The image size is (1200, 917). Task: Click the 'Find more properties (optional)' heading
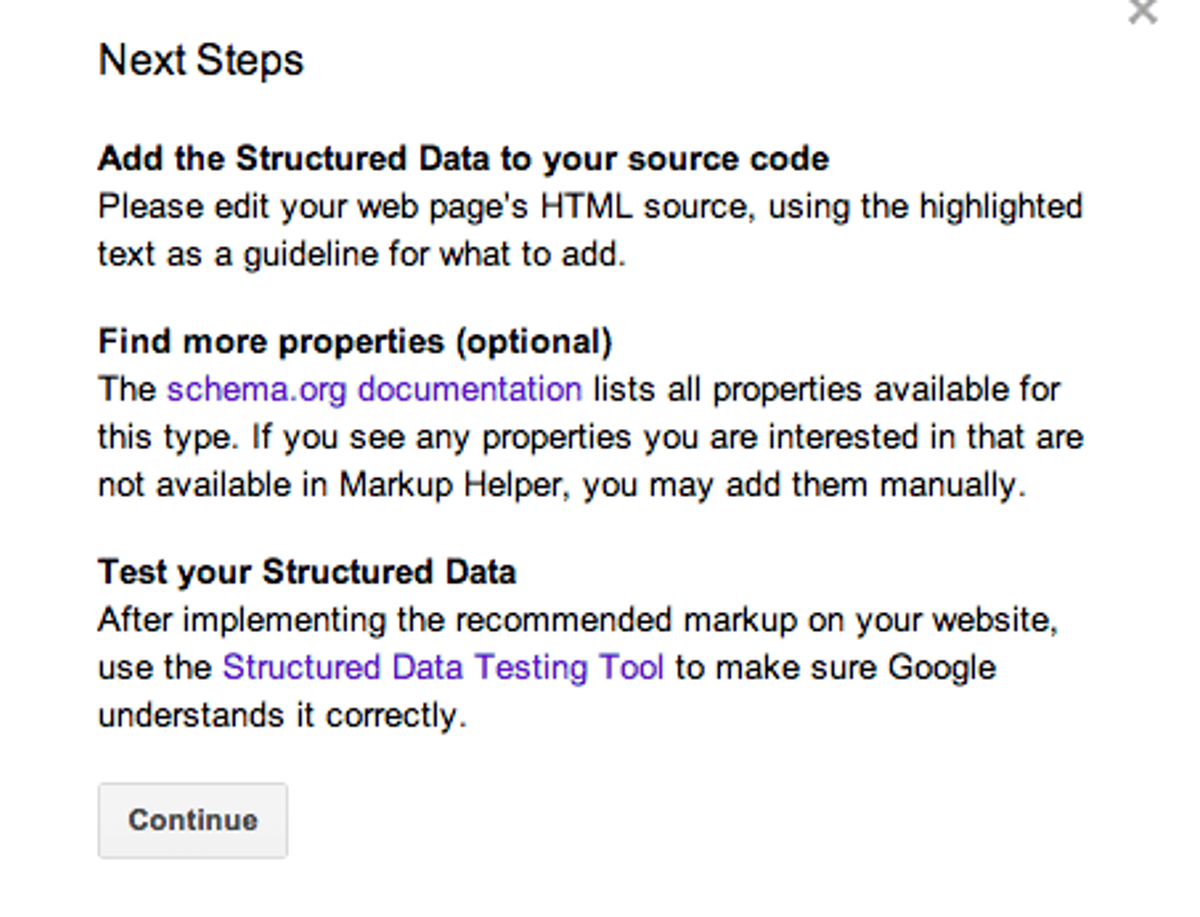[x=355, y=343]
